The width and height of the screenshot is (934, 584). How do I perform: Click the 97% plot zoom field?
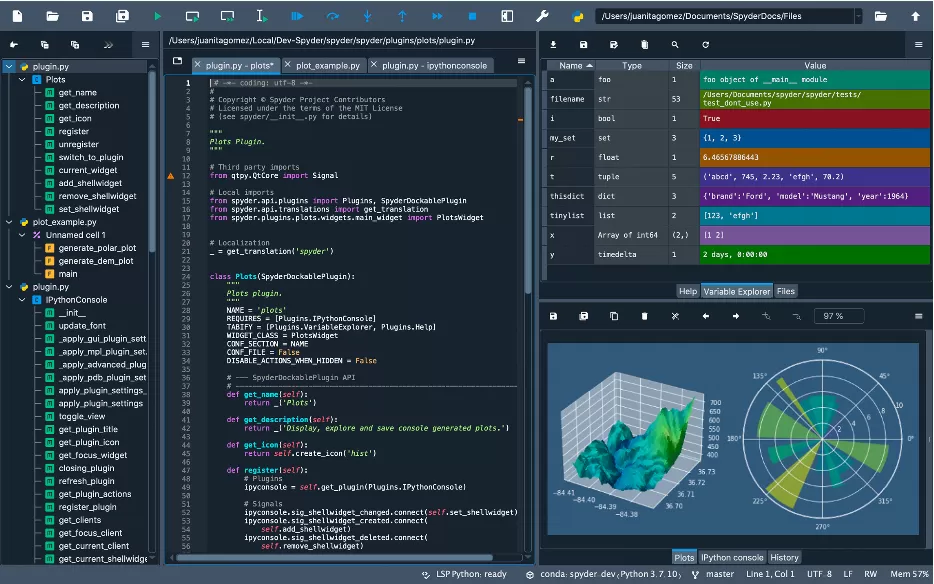coord(838,316)
